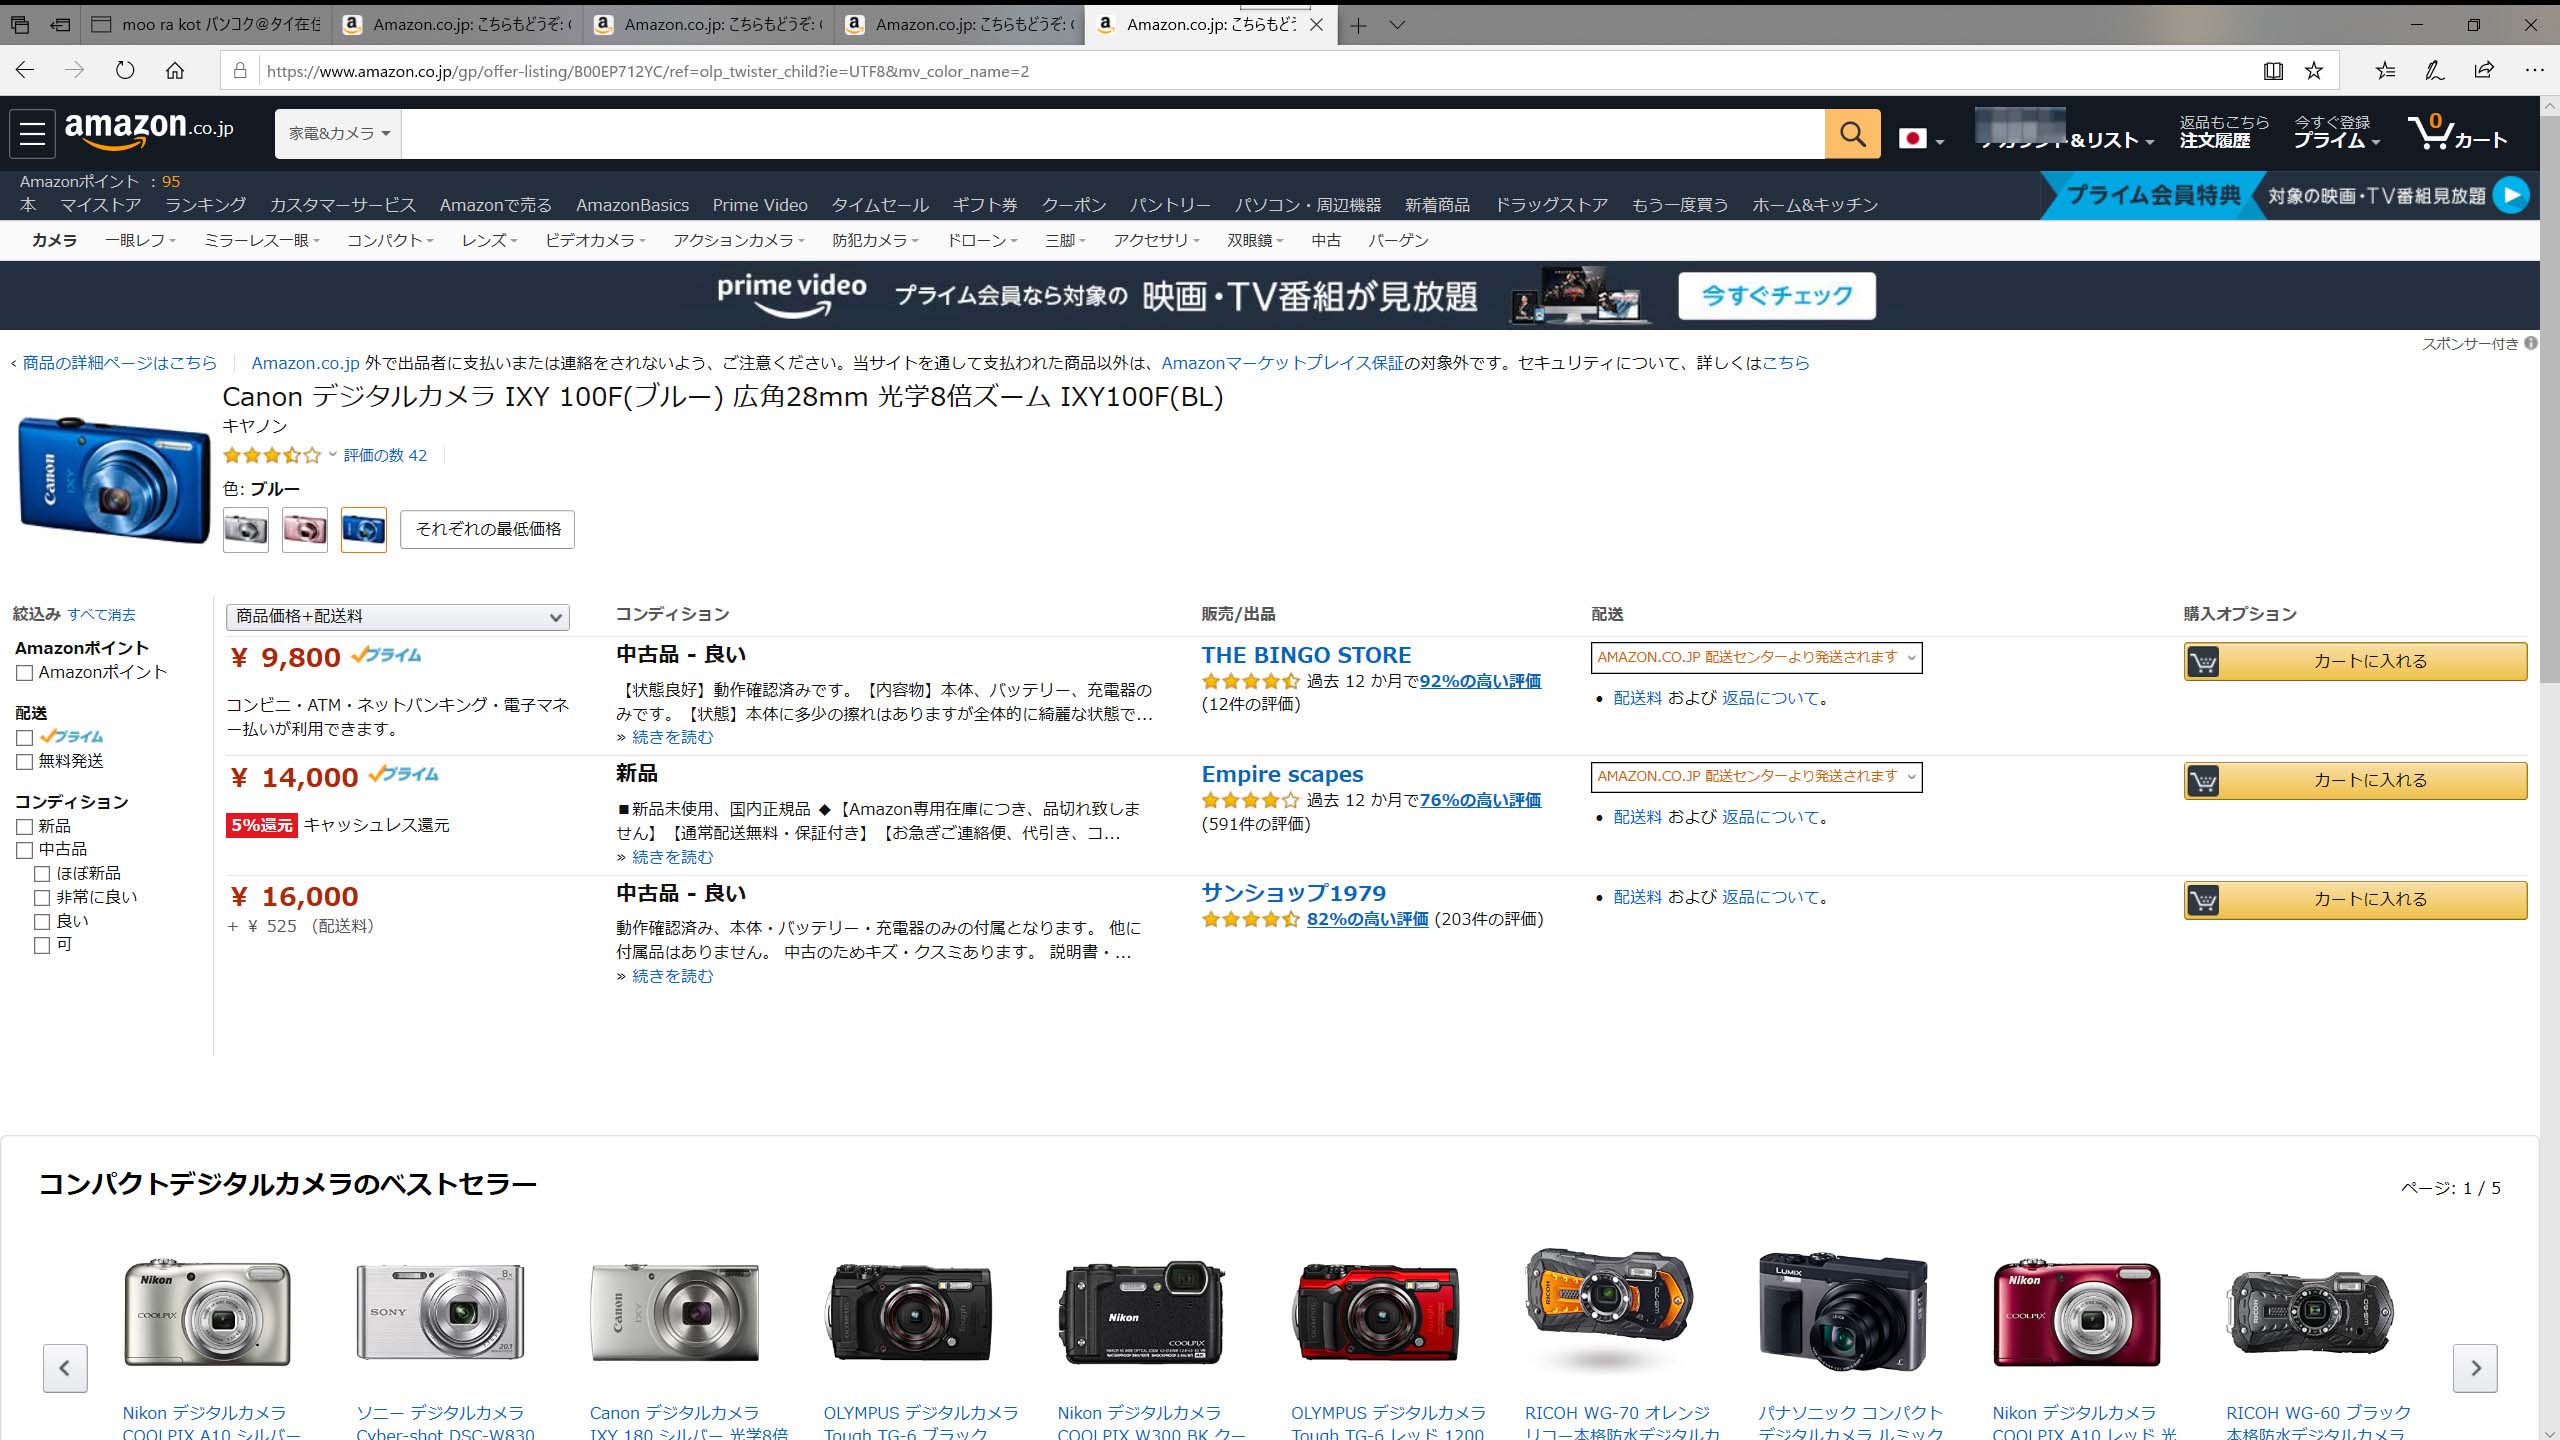The width and height of the screenshot is (2560, 1440).
Task: Check the 可 condition checkbox
Action: 42,945
